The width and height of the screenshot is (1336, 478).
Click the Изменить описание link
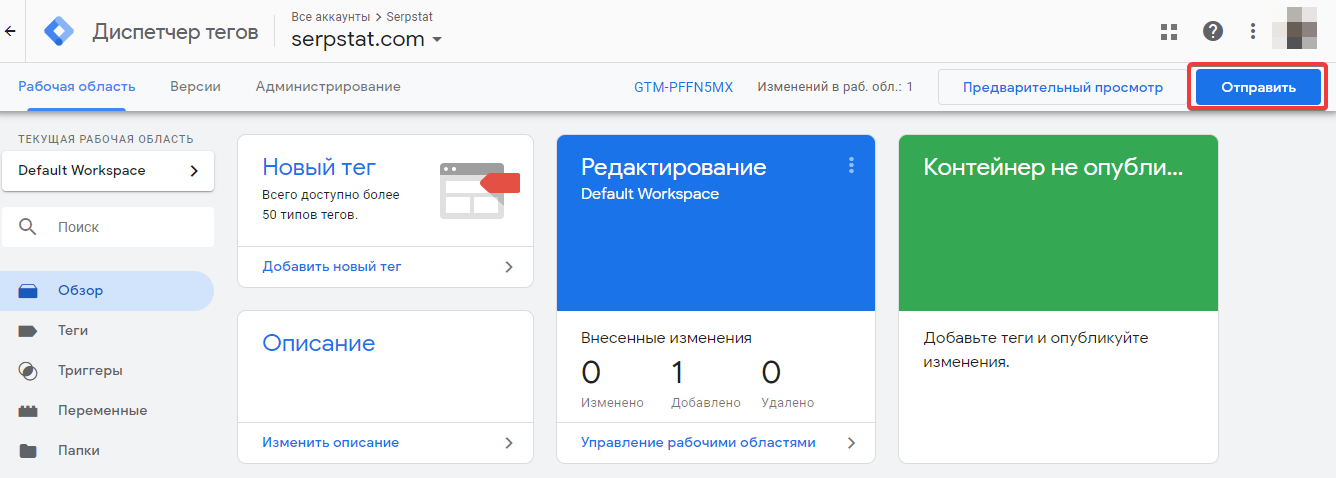330,442
